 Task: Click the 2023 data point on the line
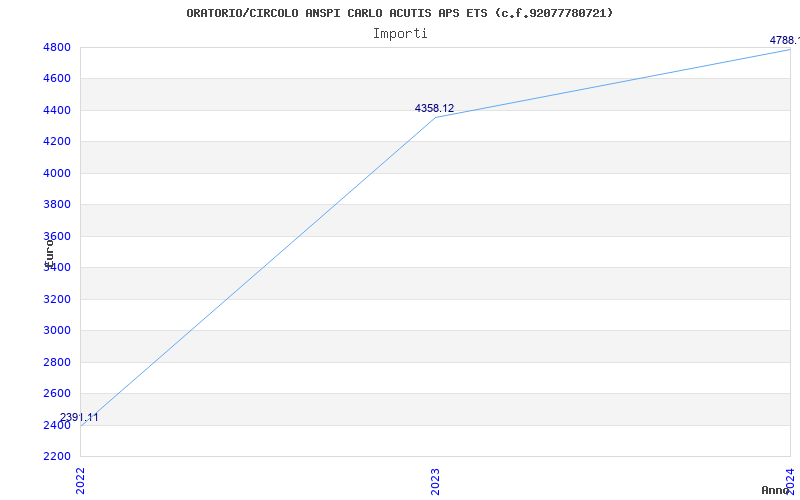click(435, 117)
